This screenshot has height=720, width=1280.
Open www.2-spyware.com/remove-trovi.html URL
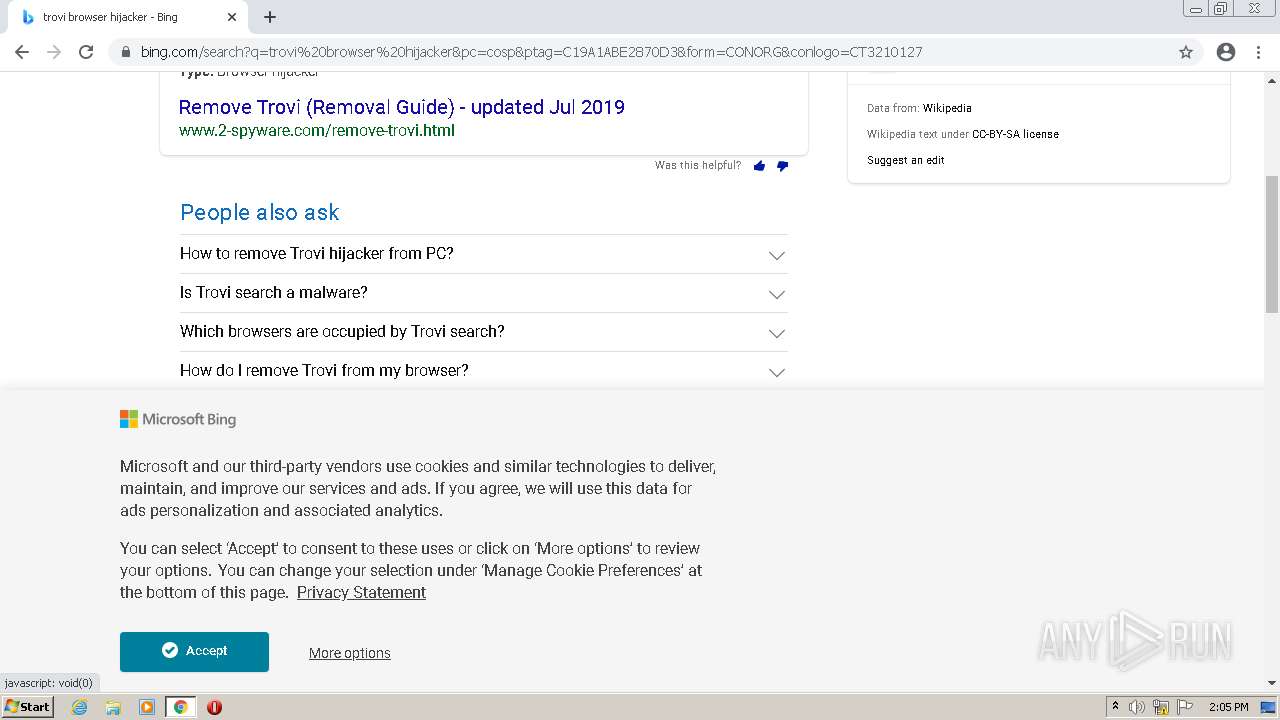[316, 130]
